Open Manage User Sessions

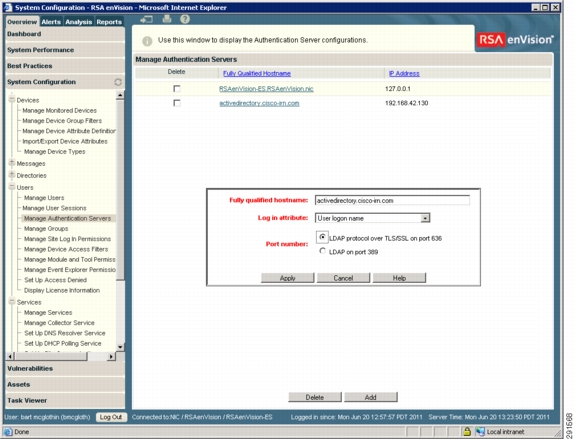54,208
